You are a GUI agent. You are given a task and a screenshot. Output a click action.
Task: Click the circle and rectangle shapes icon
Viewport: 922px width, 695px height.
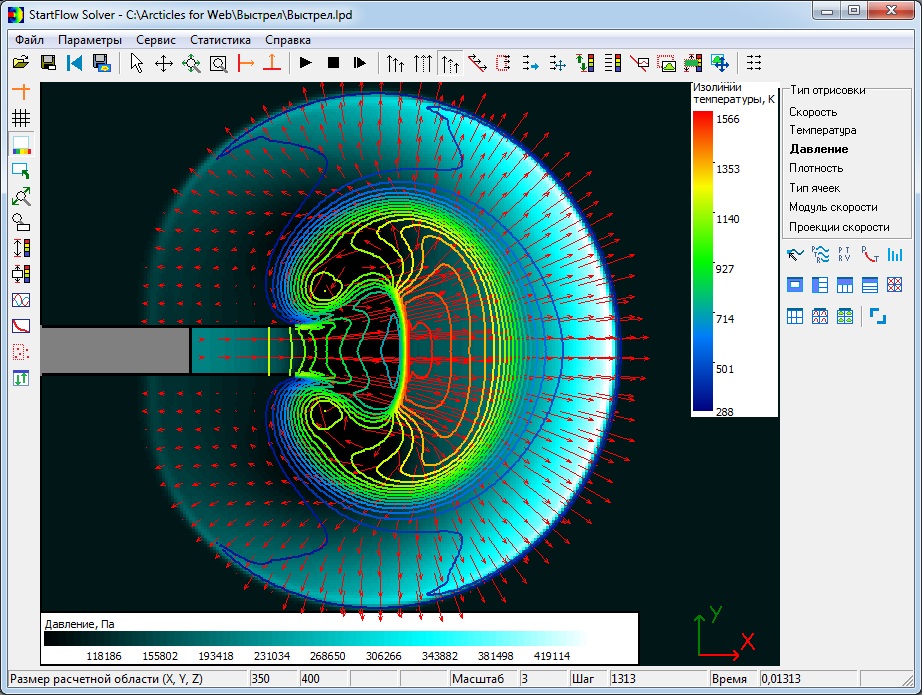click(x=21, y=222)
